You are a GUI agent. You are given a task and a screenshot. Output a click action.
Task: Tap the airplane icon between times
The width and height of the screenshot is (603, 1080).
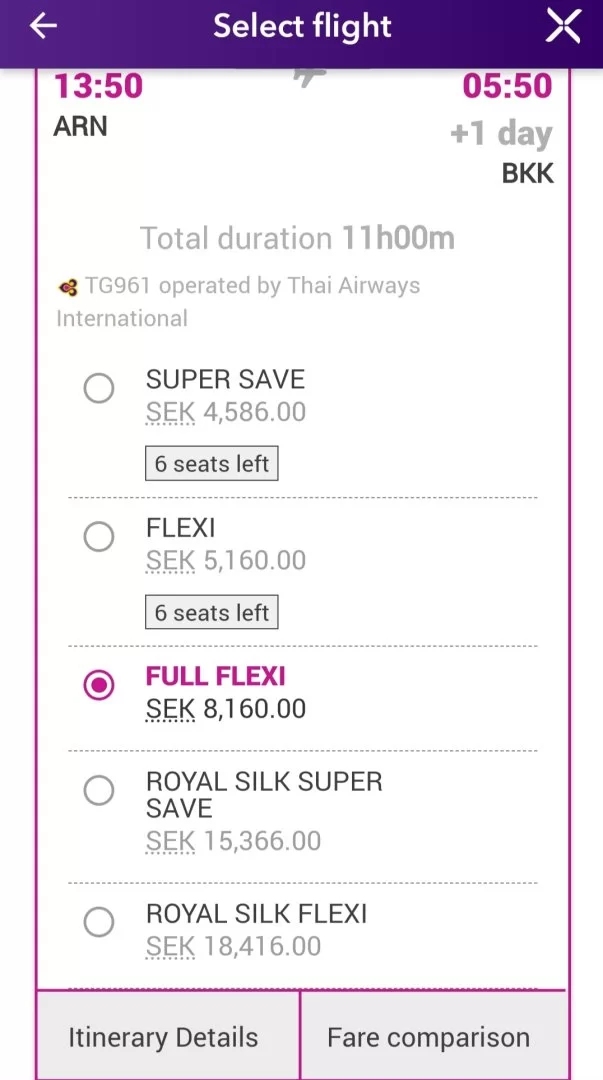coord(311,76)
